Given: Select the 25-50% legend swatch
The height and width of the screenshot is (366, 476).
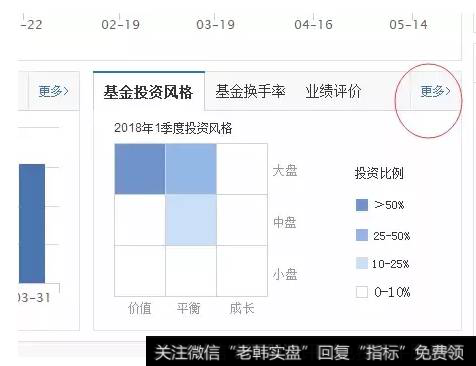Looking at the screenshot, I should [362, 235].
